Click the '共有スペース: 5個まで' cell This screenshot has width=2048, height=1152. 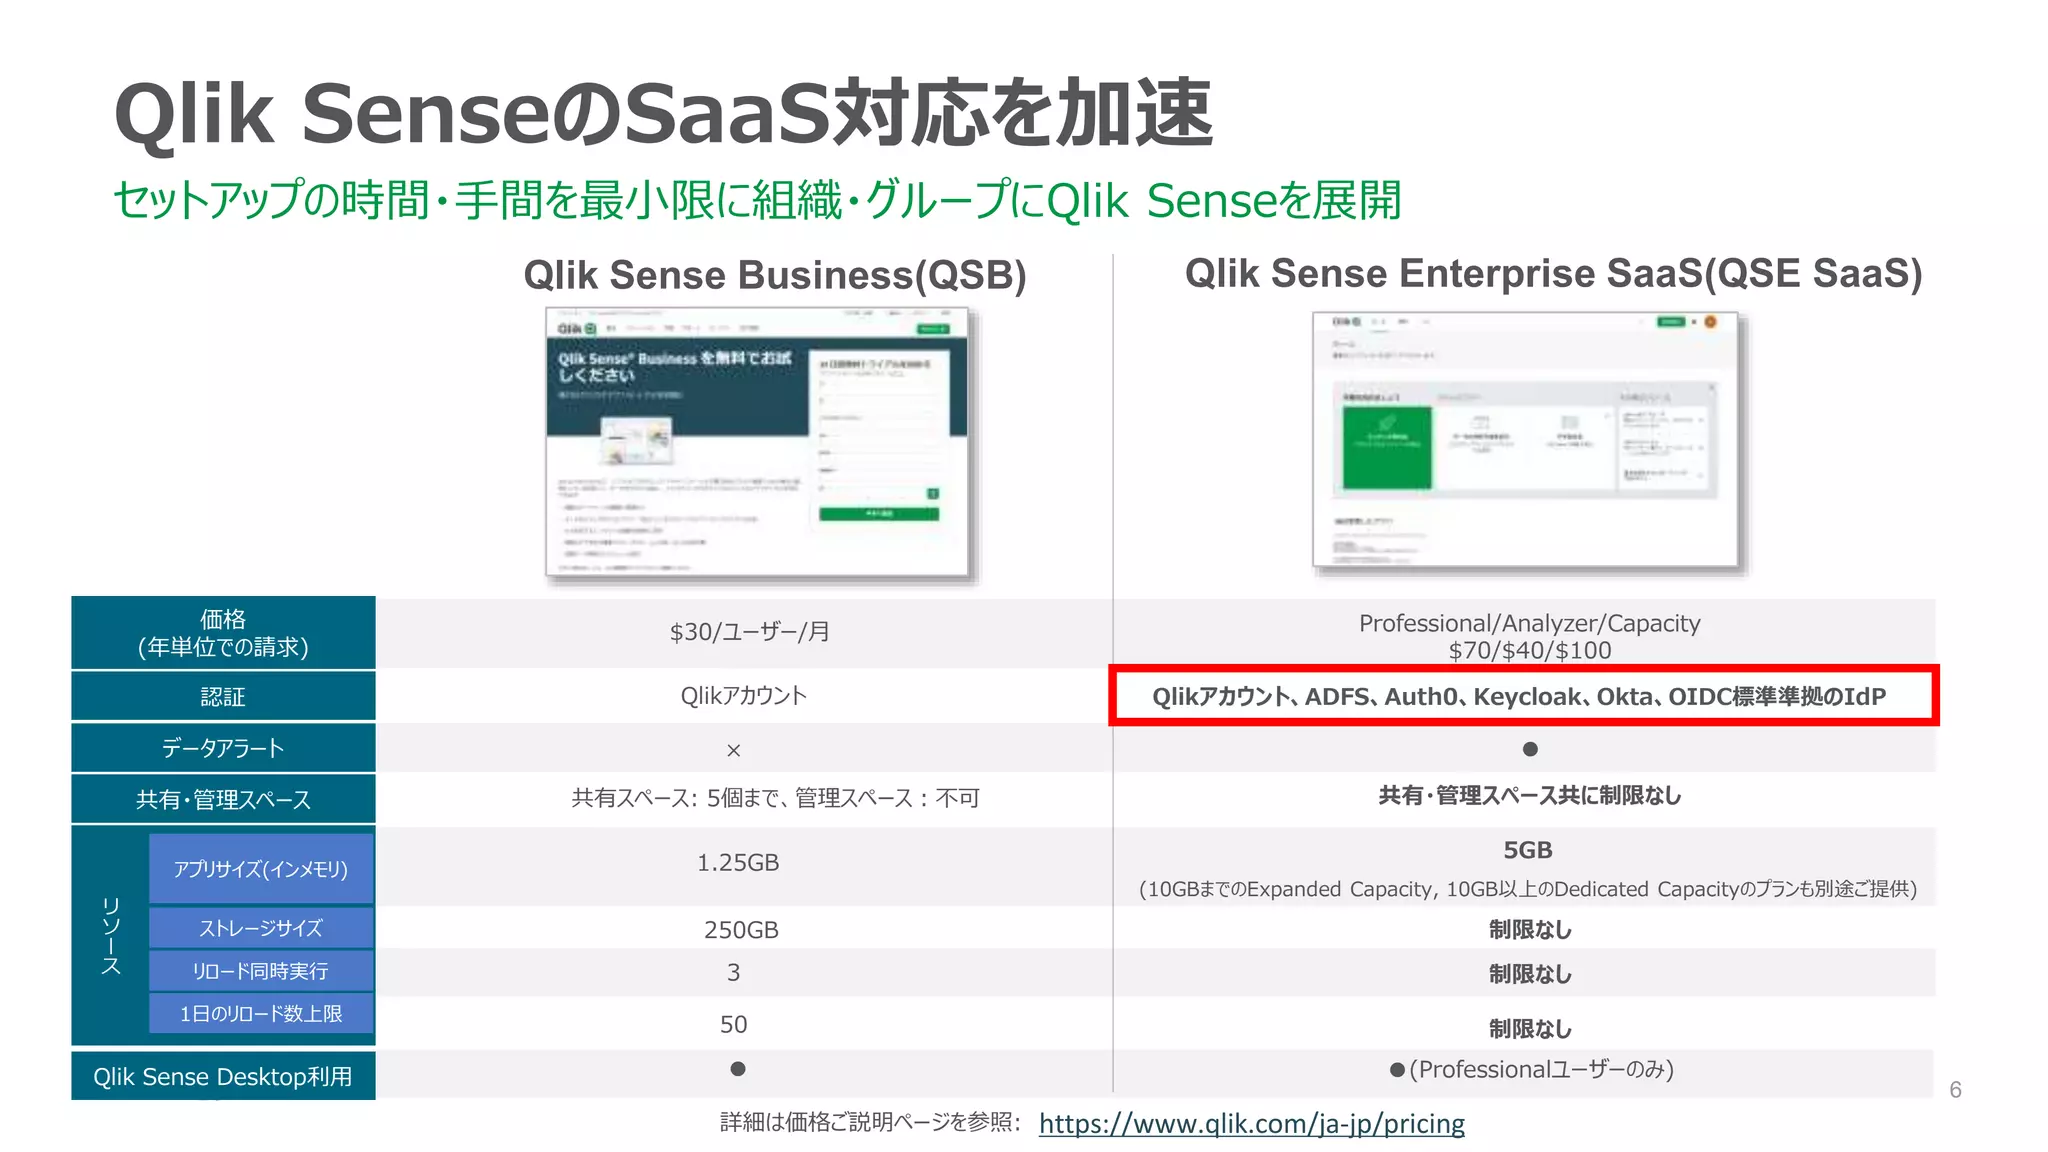(775, 798)
